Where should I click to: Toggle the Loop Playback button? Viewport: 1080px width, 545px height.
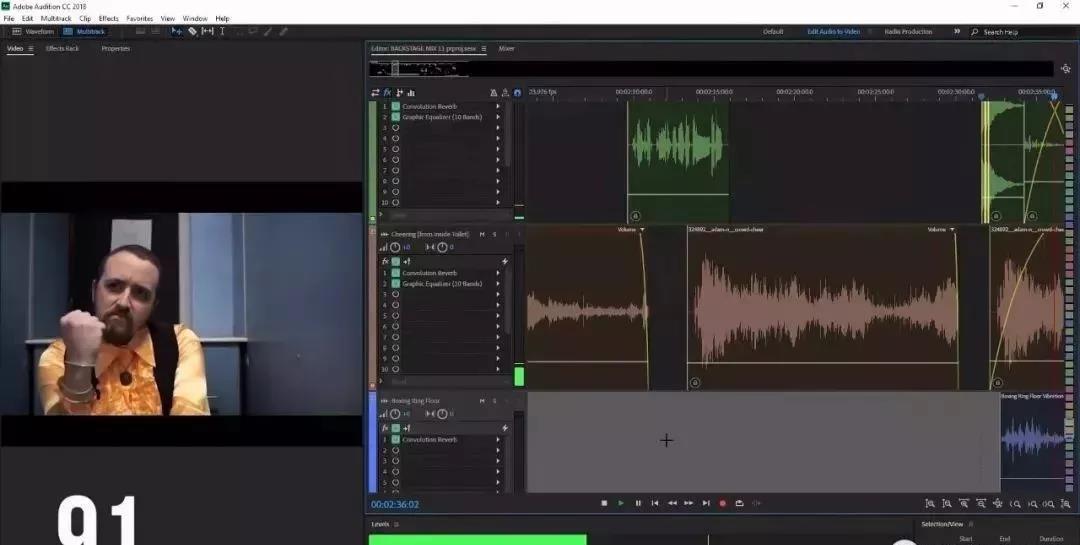(739, 503)
